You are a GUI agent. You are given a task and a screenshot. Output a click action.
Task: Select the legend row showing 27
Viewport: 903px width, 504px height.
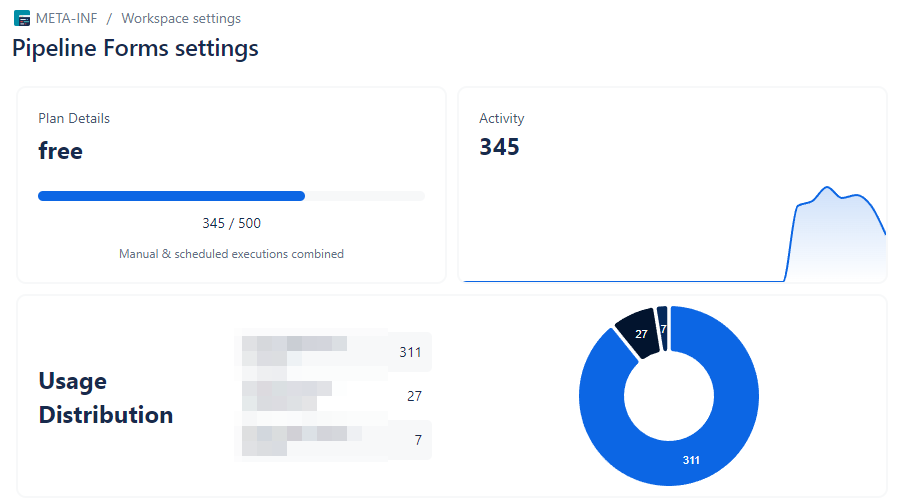pyautogui.click(x=332, y=396)
